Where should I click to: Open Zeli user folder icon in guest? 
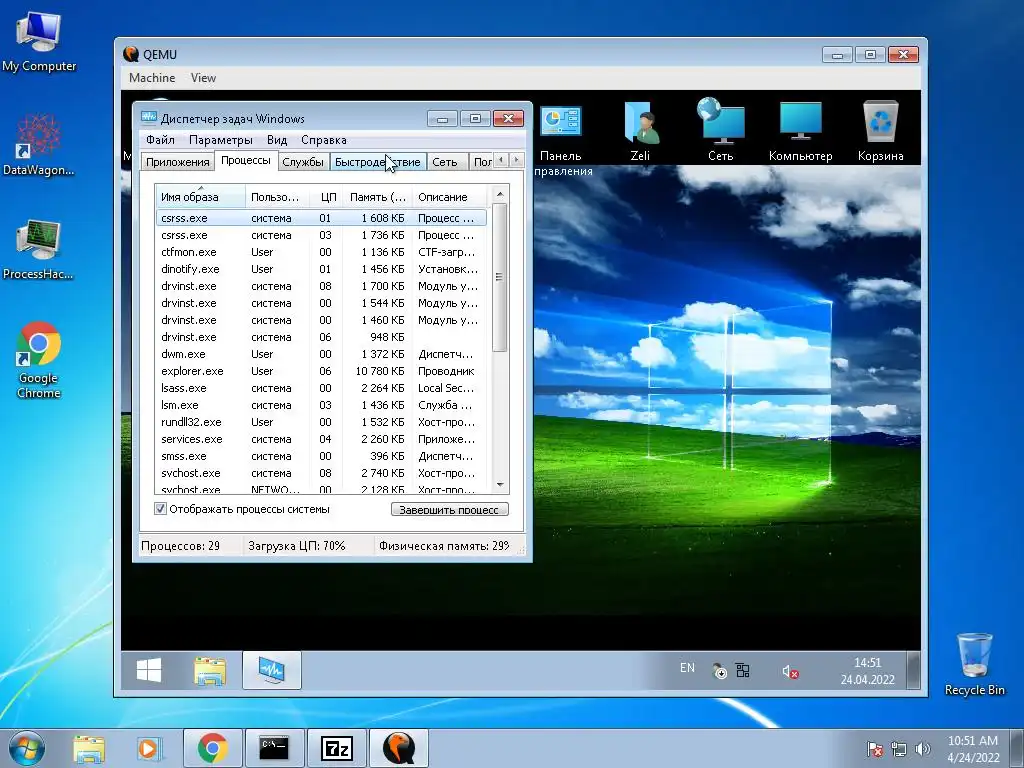640,131
